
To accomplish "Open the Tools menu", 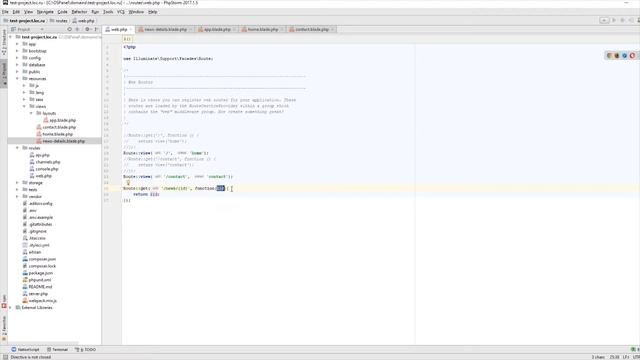I will point(108,12).
